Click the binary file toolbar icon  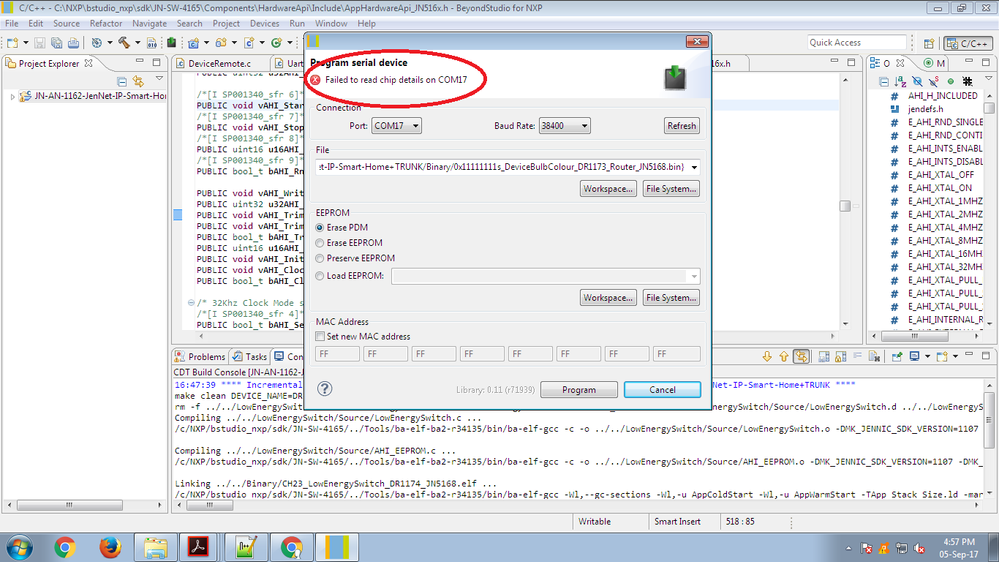(152, 43)
